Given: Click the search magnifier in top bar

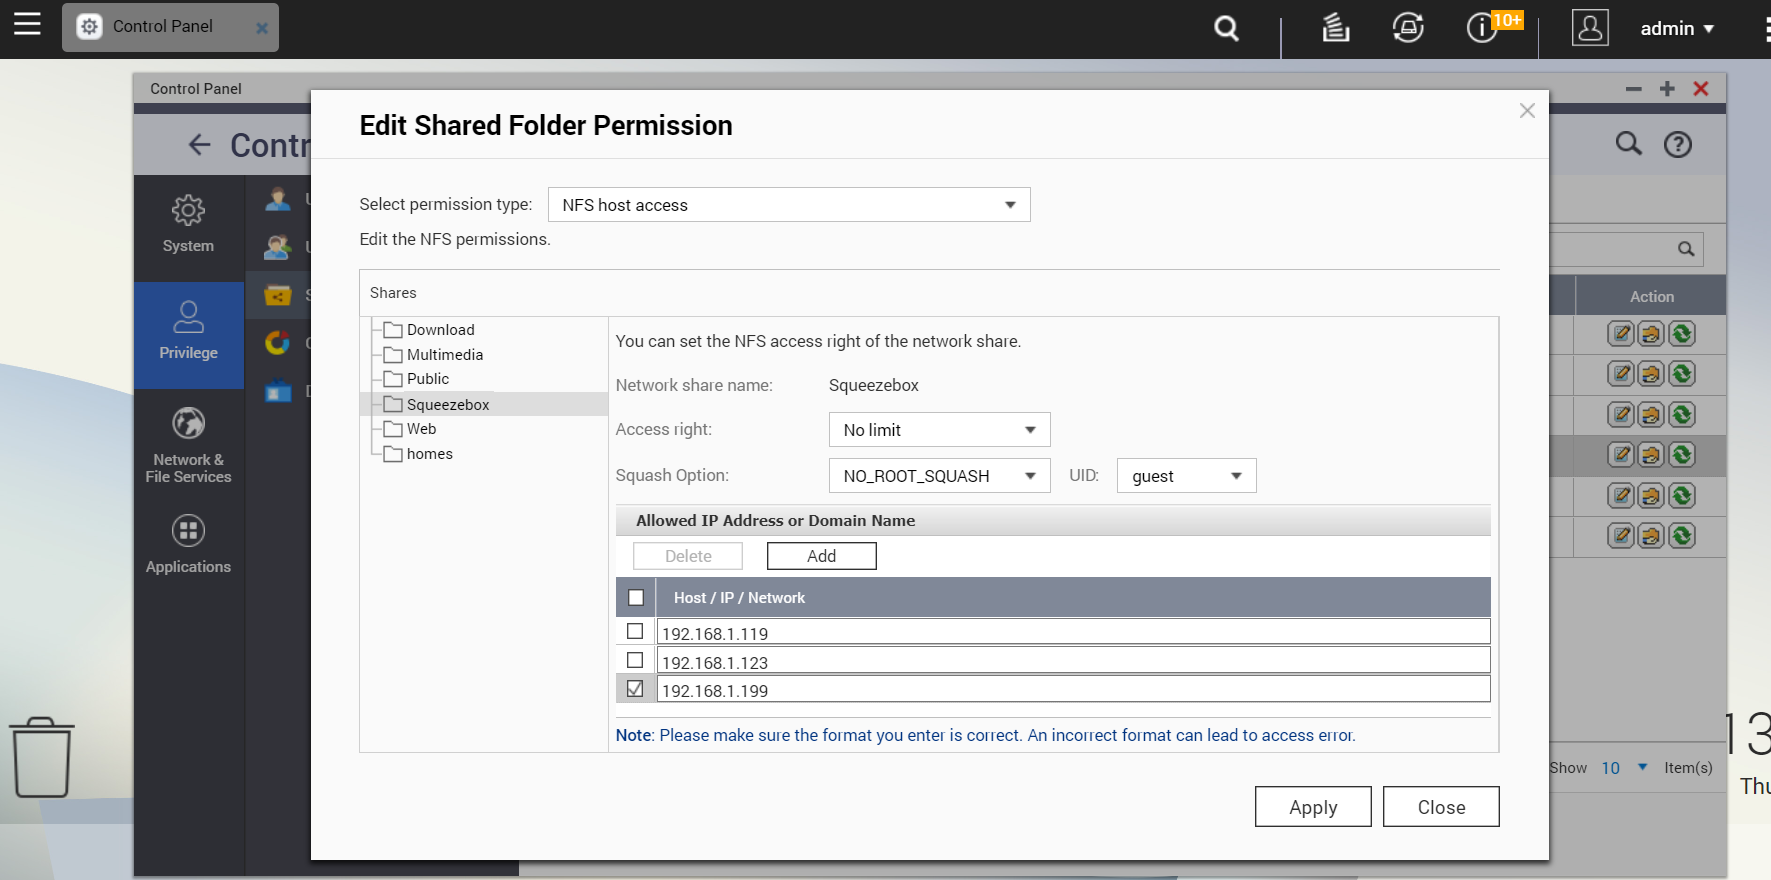Looking at the screenshot, I should 1226,28.
